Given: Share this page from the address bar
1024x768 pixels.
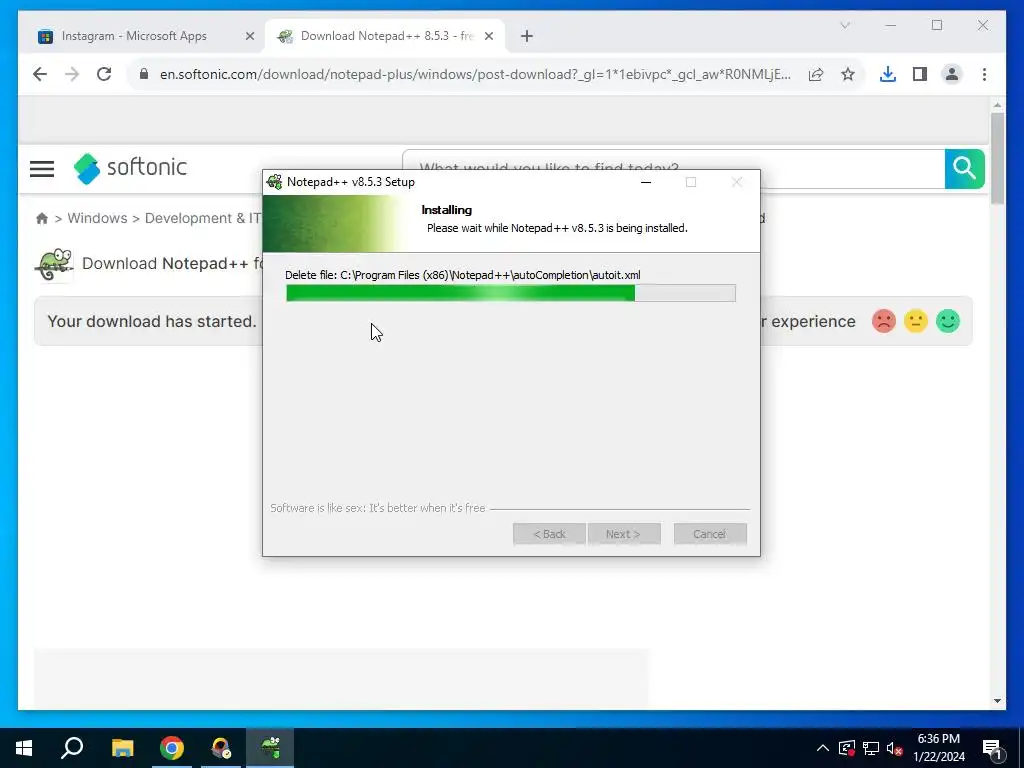Looking at the screenshot, I should pyautogui.click(x=816, y=74).
